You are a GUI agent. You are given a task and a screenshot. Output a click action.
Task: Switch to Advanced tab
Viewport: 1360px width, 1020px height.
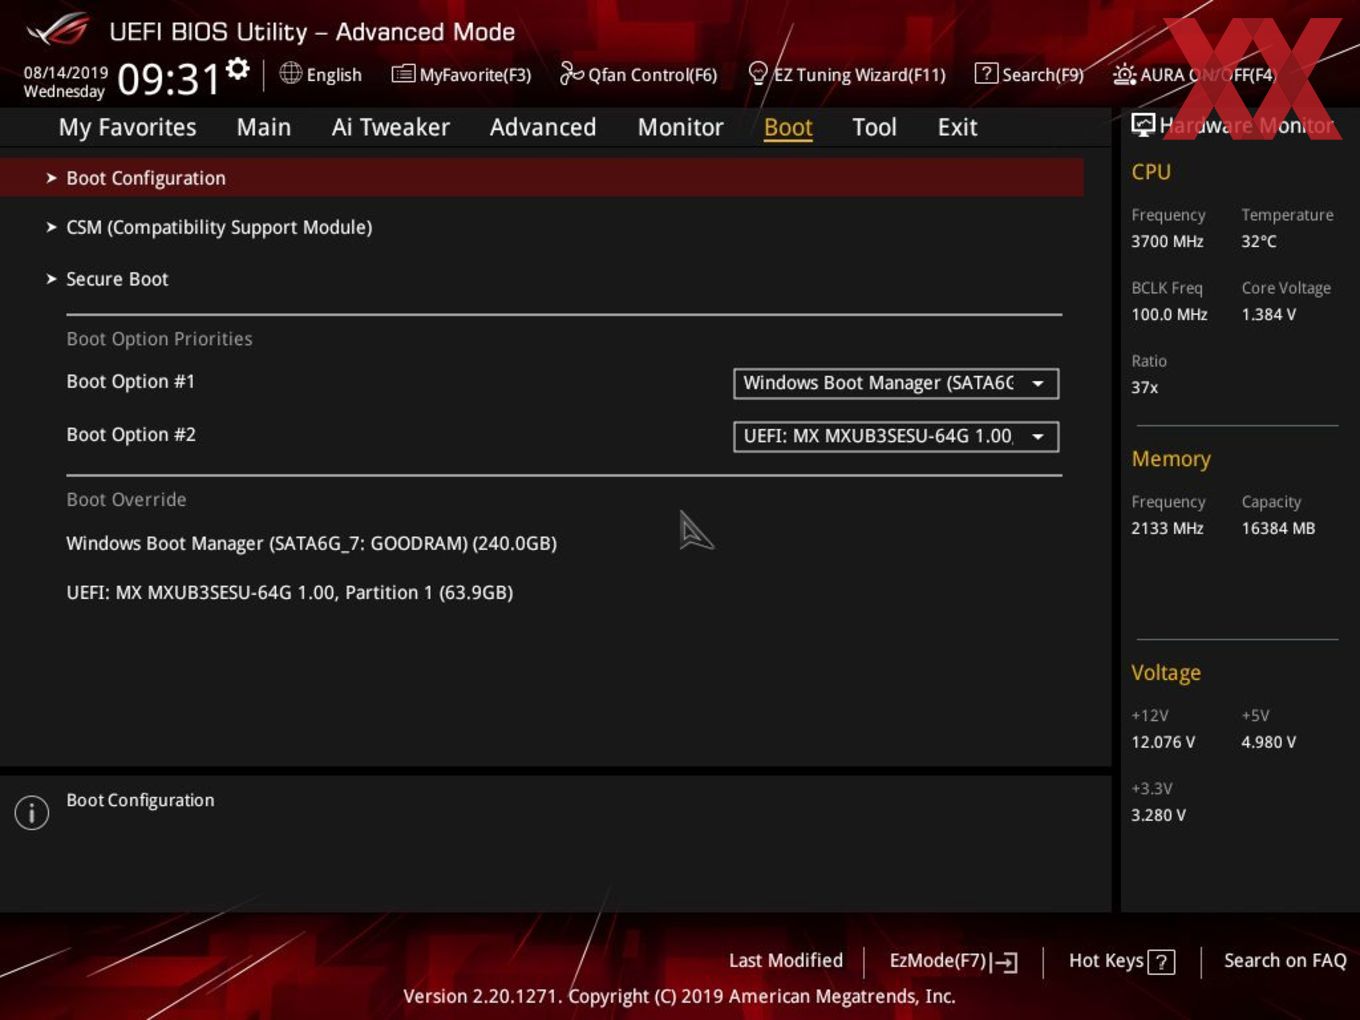click(543, 127)
